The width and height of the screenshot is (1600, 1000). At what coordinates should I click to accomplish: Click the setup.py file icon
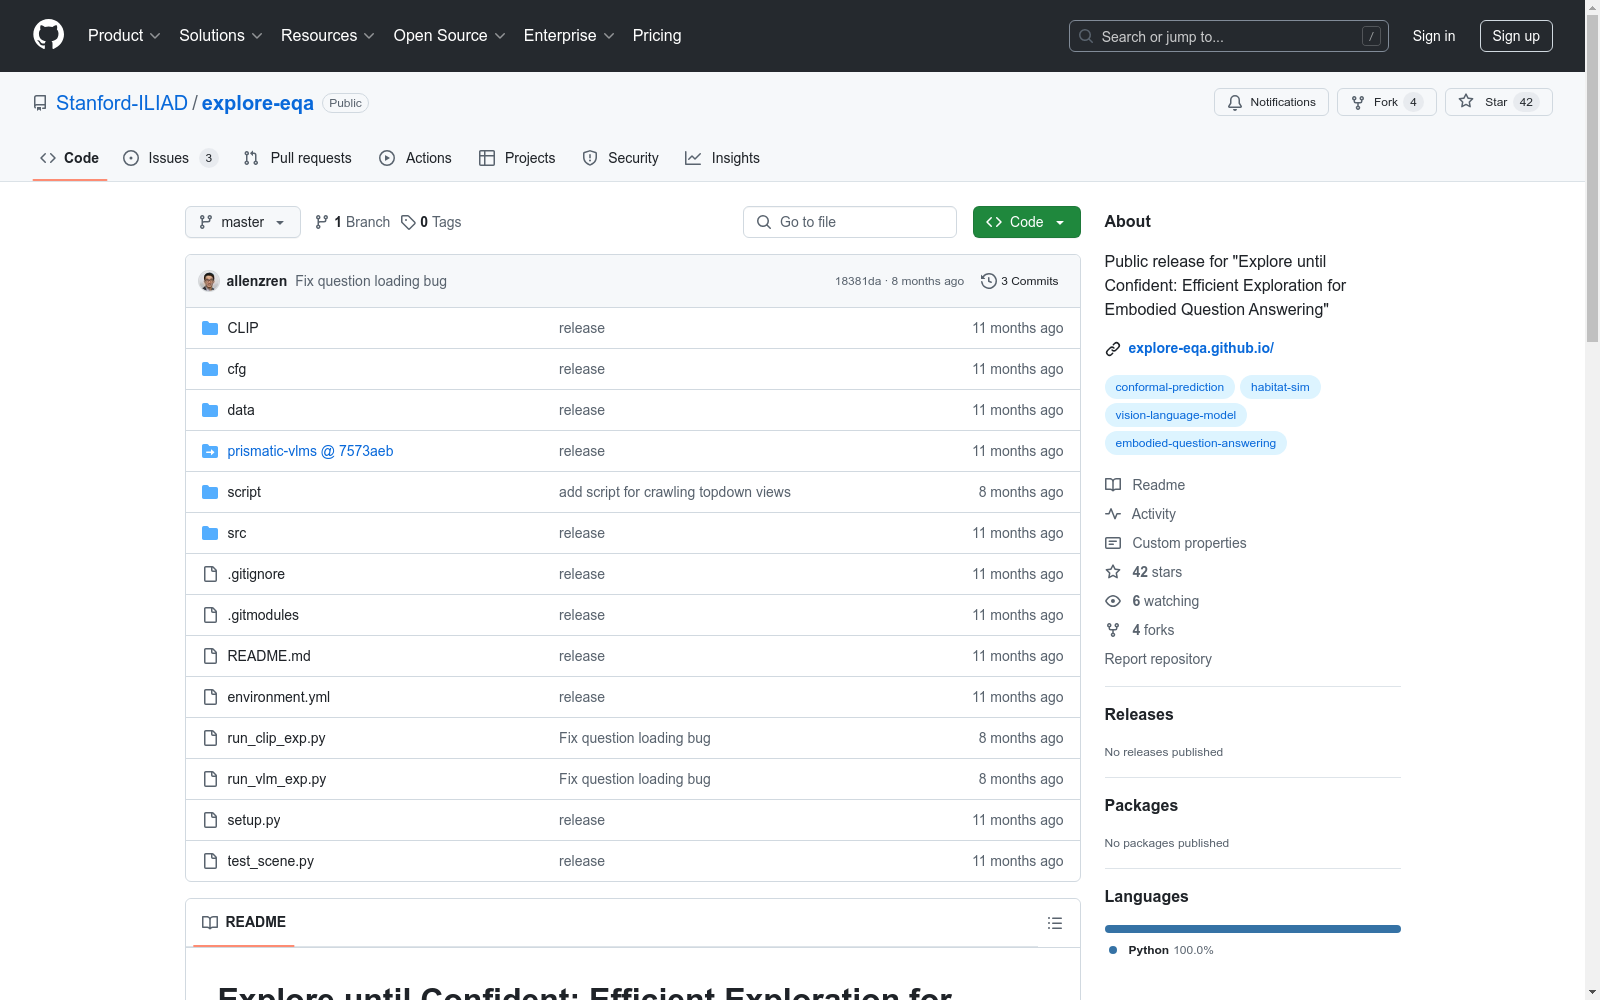click(x=210, y=820)
